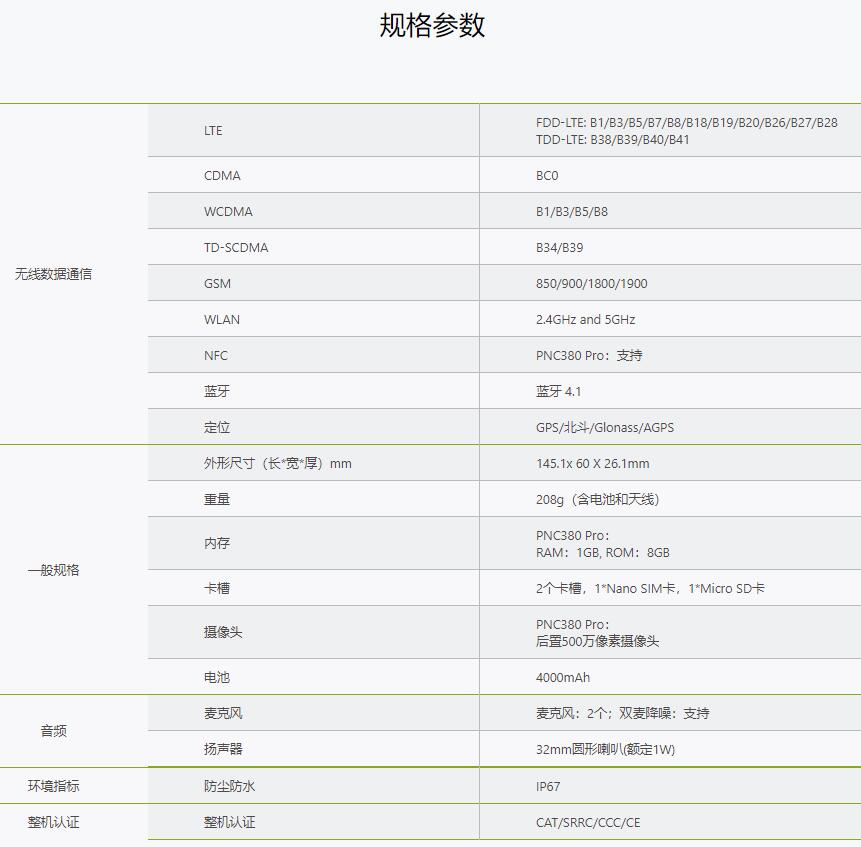Click the BC0 value
861x847 pixels.
[x=547, y=176]
